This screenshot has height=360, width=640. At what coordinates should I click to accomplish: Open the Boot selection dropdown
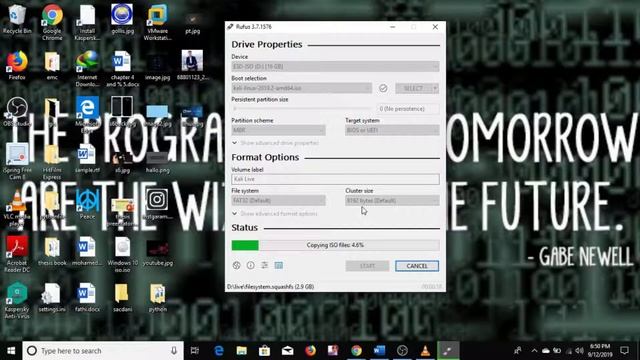(302, 88)
